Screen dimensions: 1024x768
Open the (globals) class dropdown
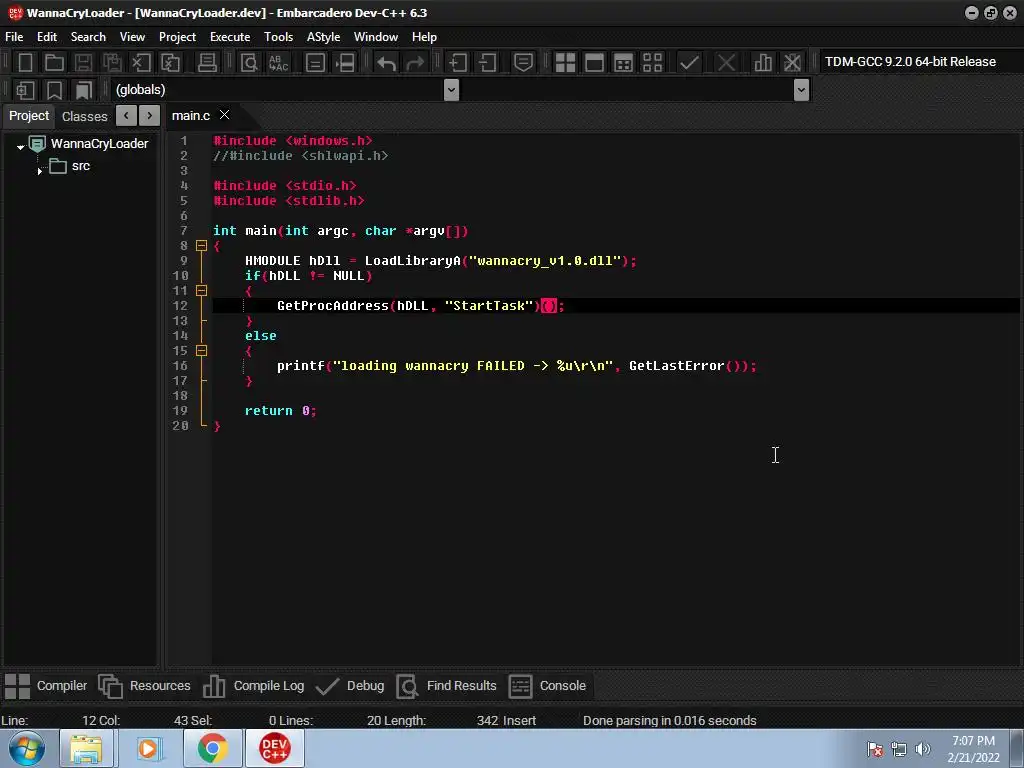click(x=451, y=90)
